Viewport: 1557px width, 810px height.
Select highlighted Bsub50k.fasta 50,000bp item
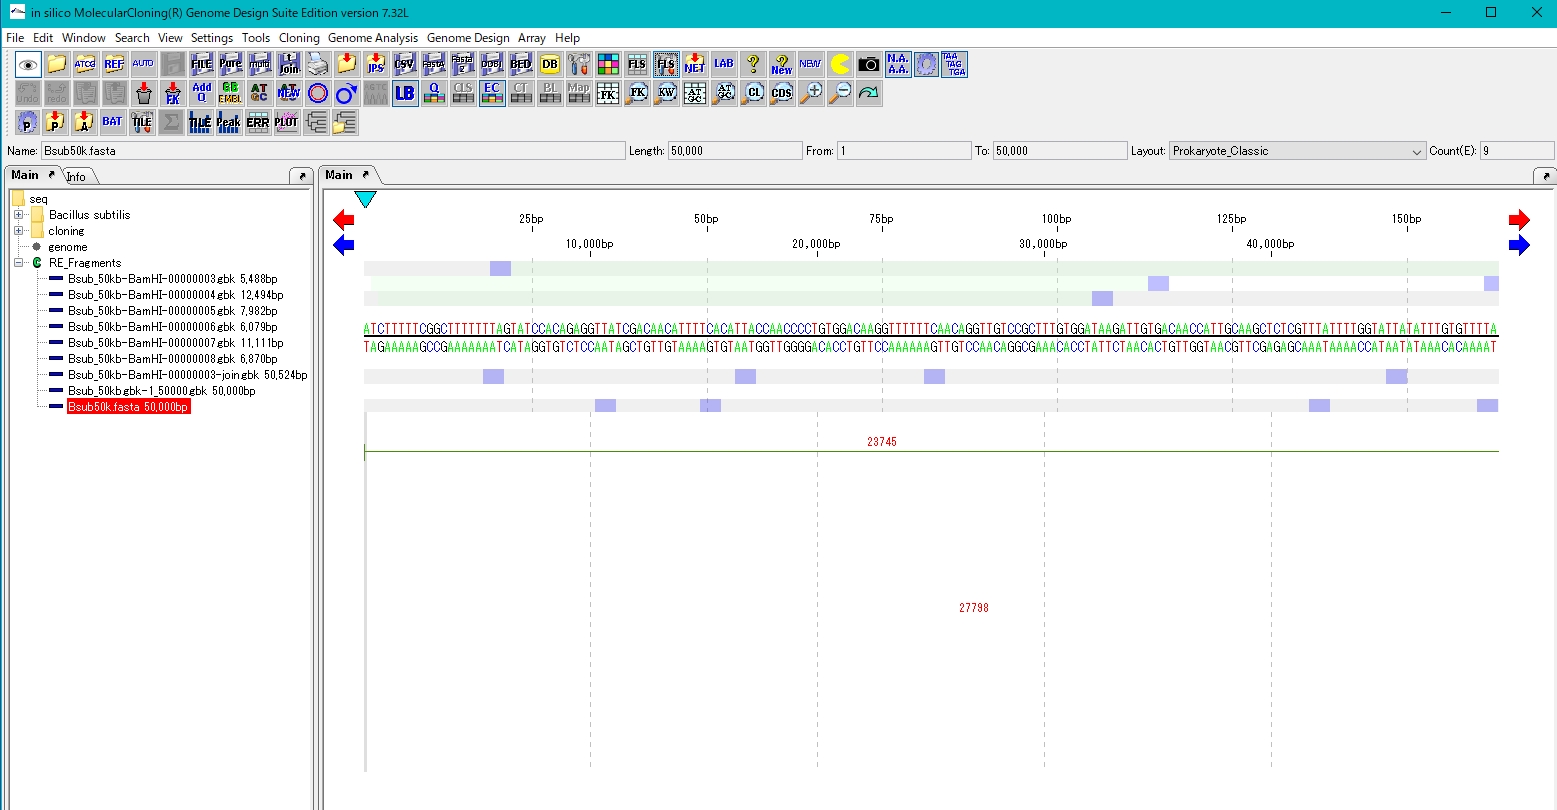click(x=128, y=407)
